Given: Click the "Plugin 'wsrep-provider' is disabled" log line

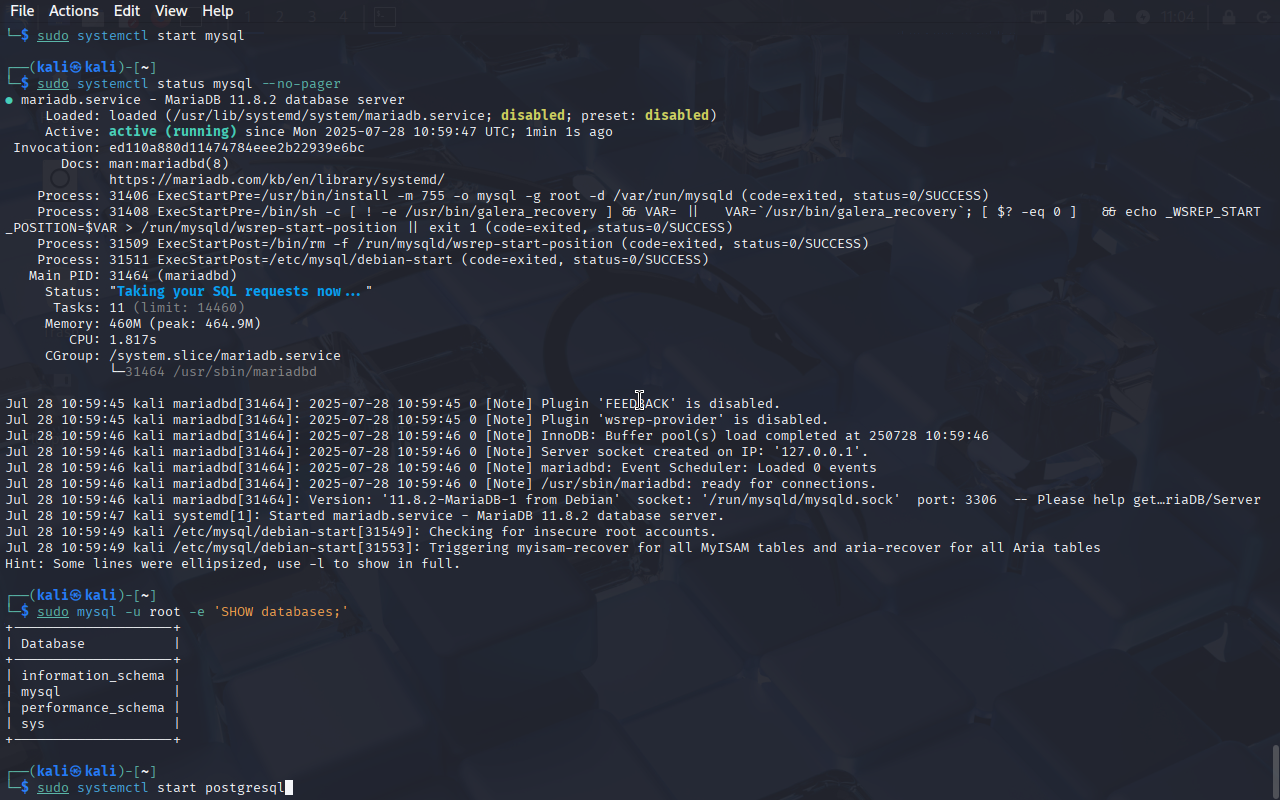Looking at the screenshot, I should [417, 420].
